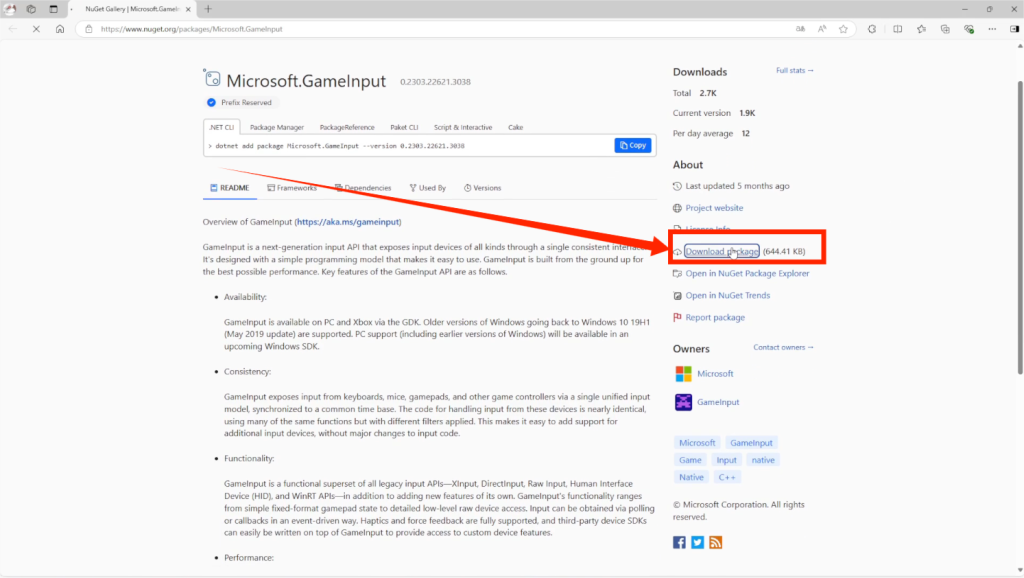1024x578 pixels.
Task: Open in NuGet Package Explorer
Action: pos(747,273)
